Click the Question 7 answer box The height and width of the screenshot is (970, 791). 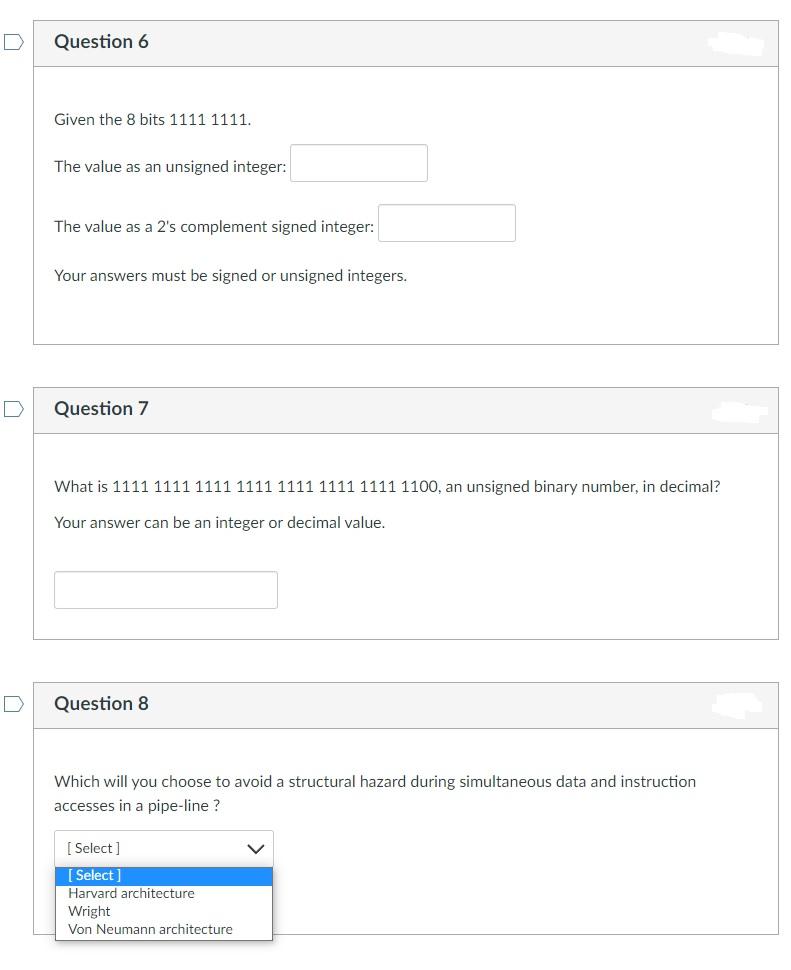[x=165, y=589]
